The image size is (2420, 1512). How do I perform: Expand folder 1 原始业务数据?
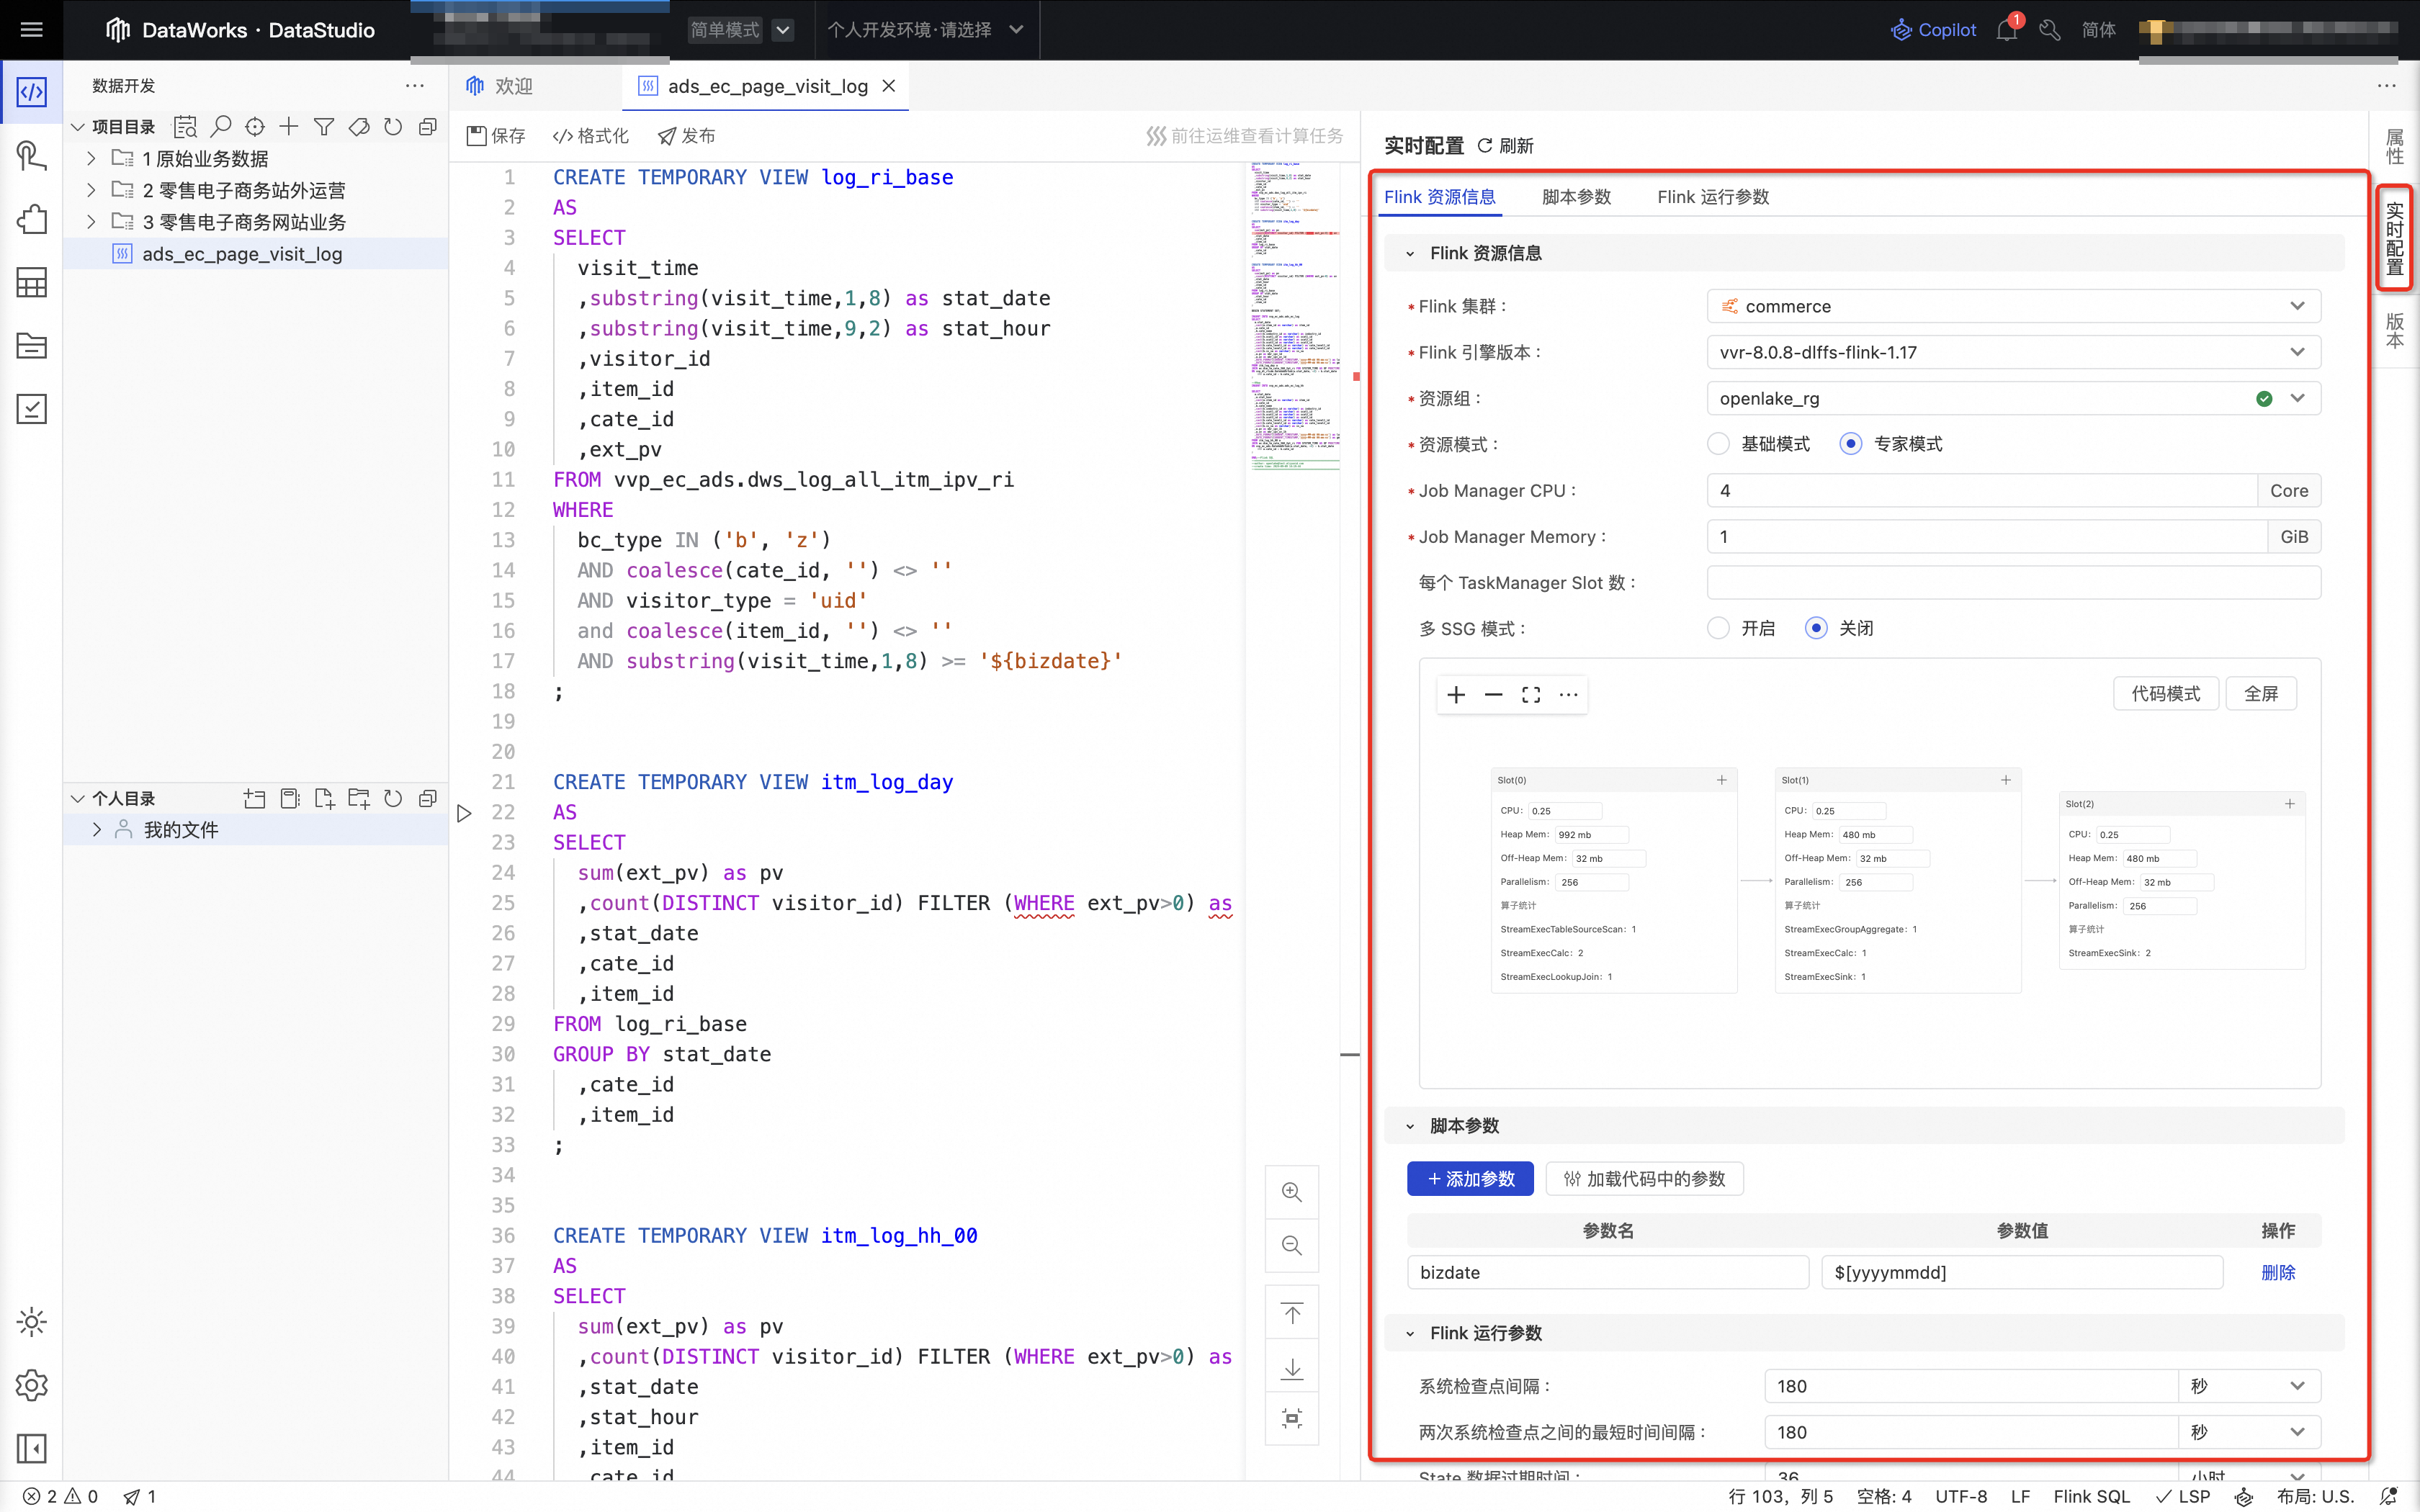tap(91, 158)
